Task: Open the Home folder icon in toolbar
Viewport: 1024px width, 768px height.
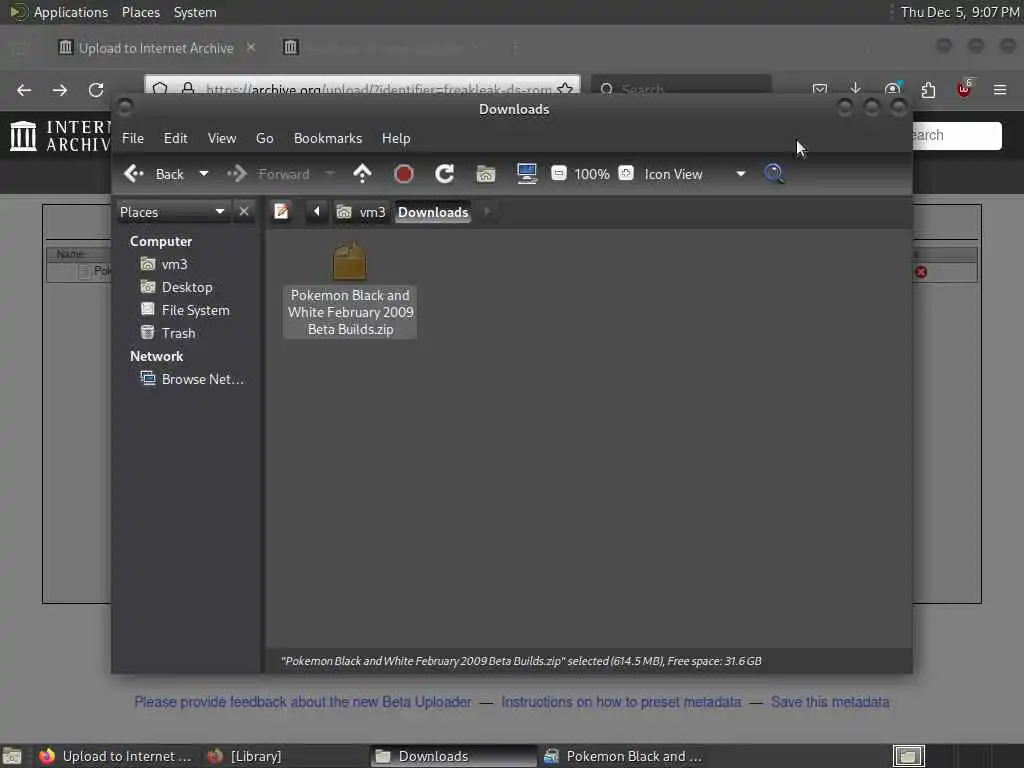Action: coord(486,174)
